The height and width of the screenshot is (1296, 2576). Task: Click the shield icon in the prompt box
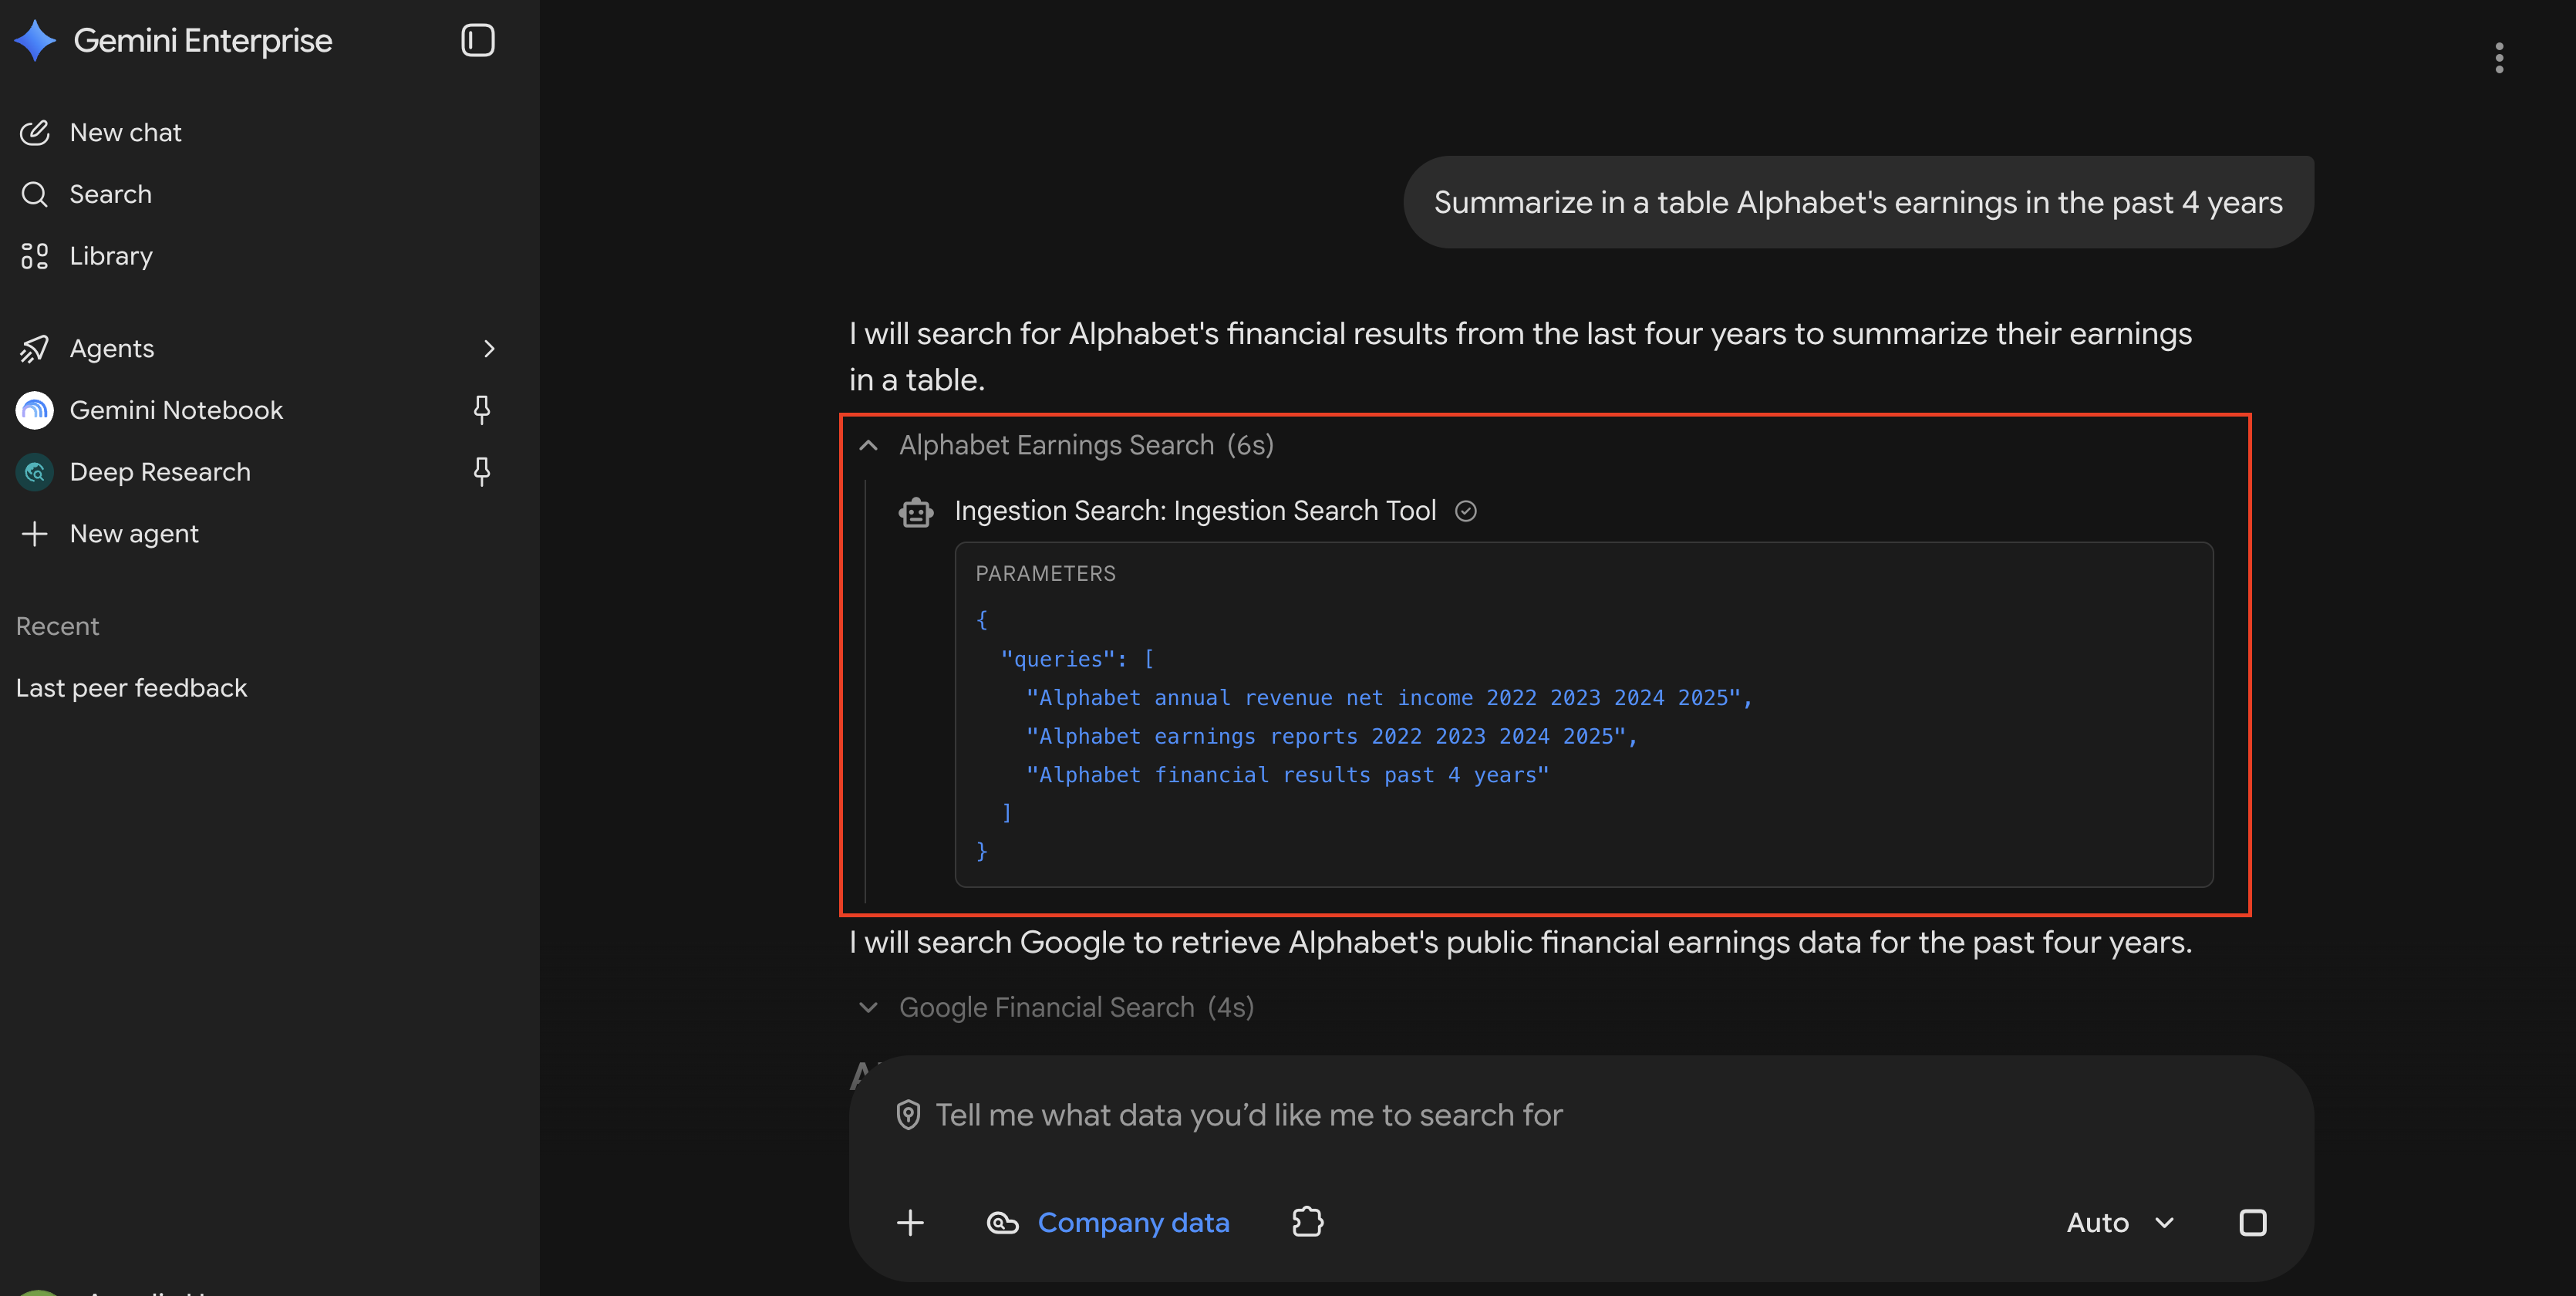click(908, 1116)
